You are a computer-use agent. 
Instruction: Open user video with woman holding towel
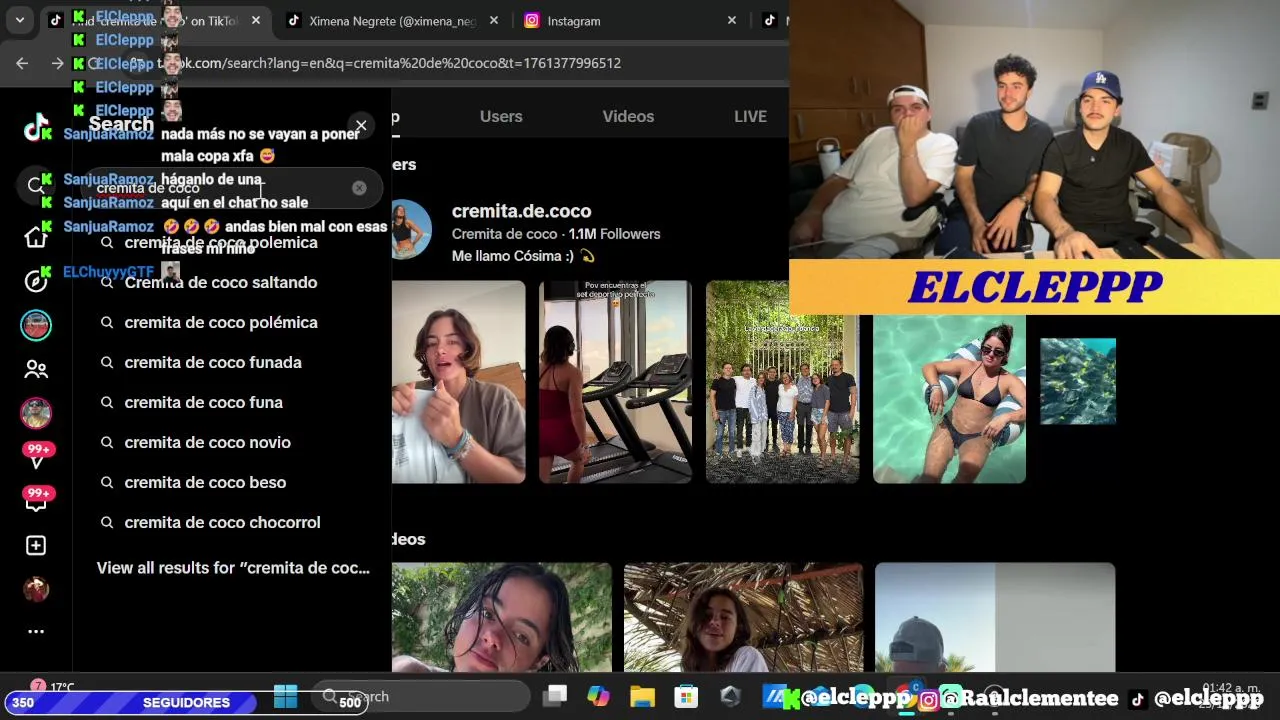click(458, 382)
